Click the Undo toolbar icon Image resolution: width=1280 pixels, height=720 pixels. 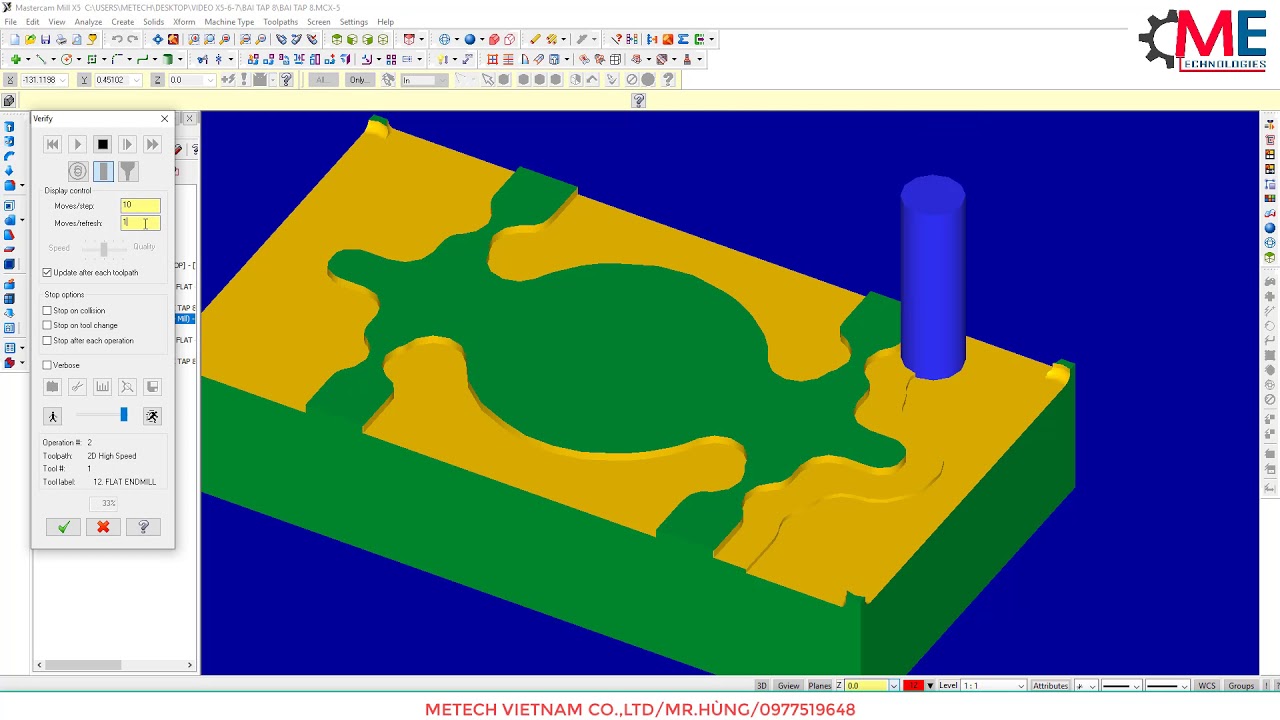117,40
